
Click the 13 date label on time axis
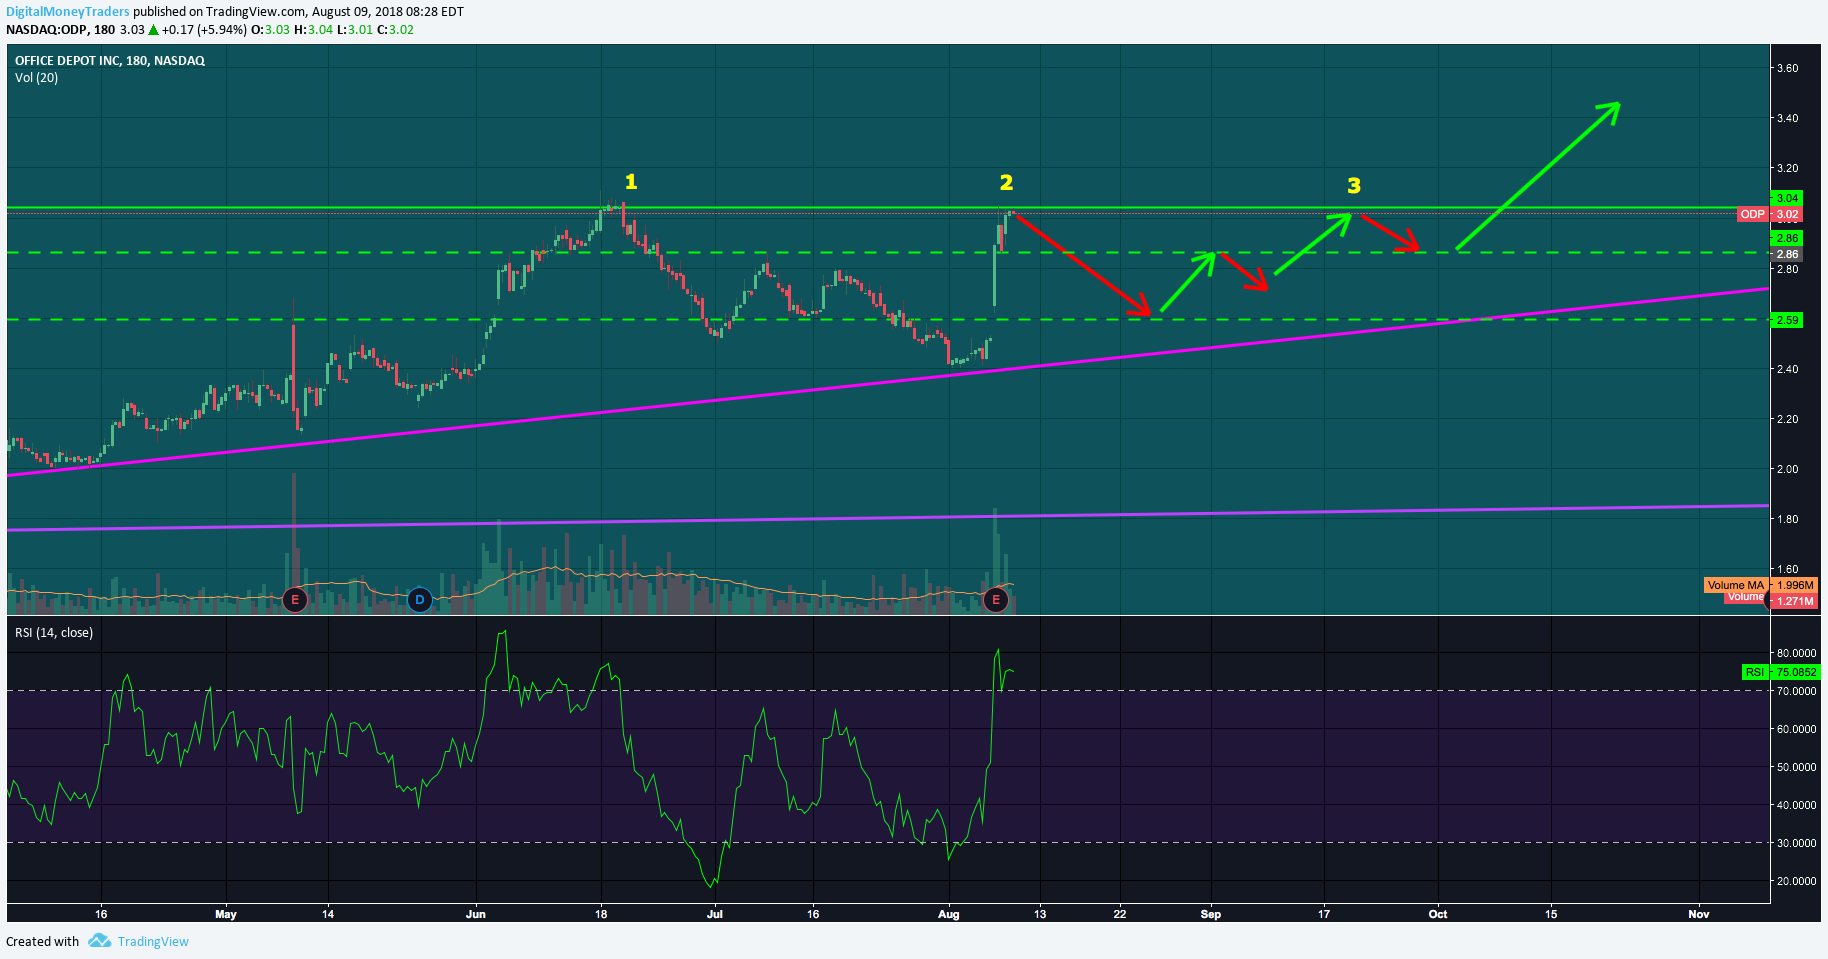(x=1040, y=914)
